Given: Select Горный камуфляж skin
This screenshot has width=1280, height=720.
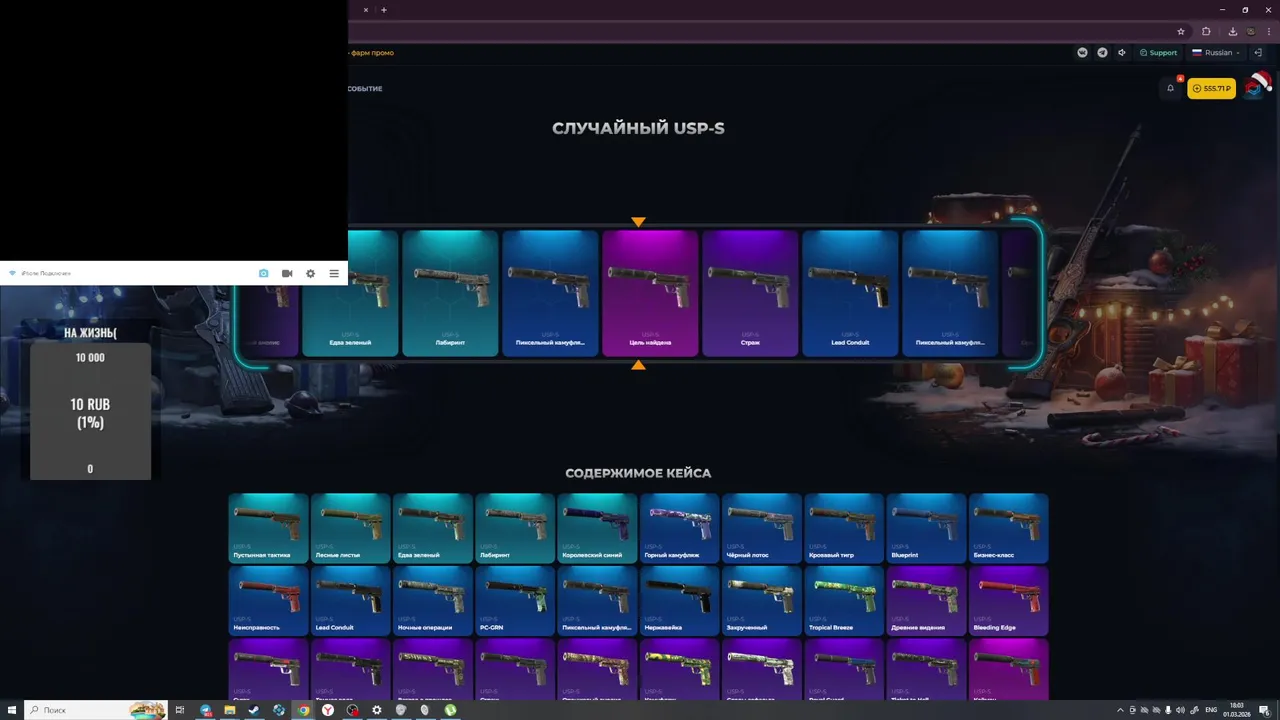Looking at the screenshot, I should (x=679, y=528).
